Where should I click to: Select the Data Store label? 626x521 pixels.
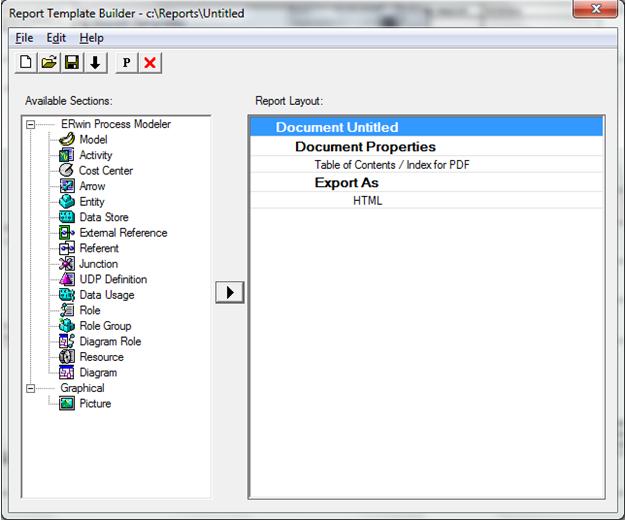(x=104, y=217)
